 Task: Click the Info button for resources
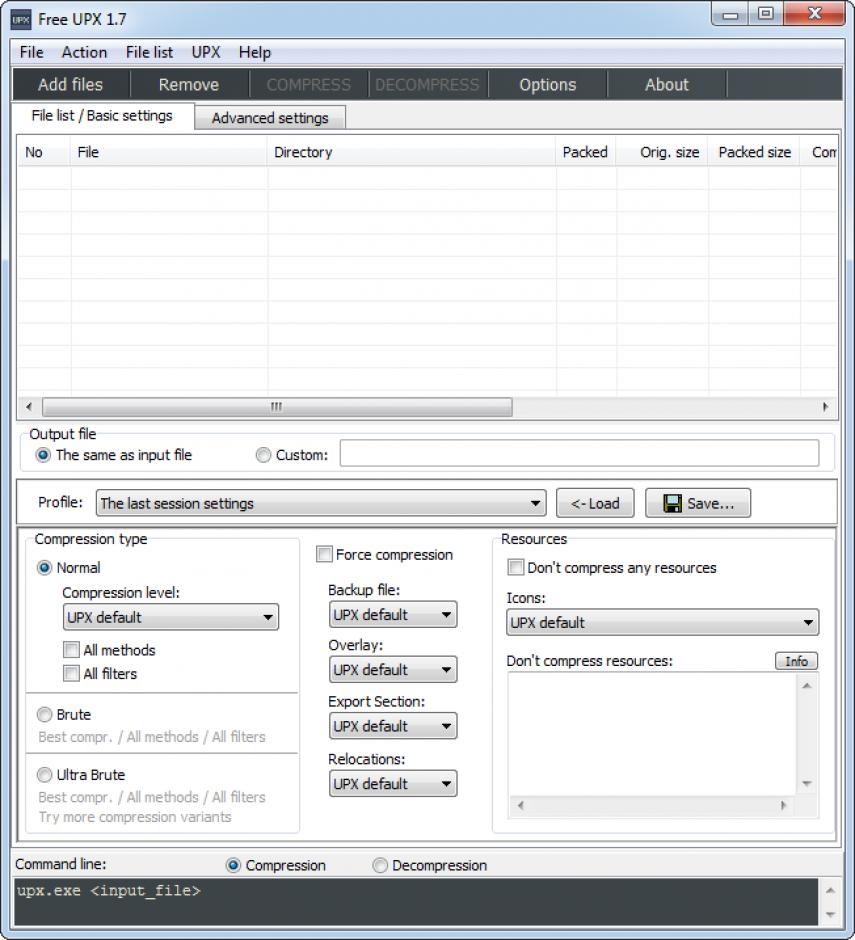796,661
